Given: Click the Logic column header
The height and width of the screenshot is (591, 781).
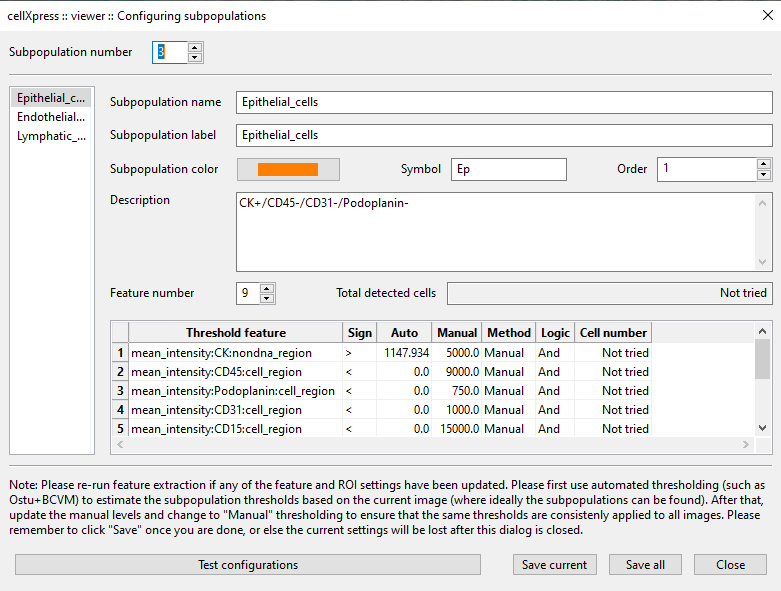Looking at the screenshot, I should tap(555, 333).
